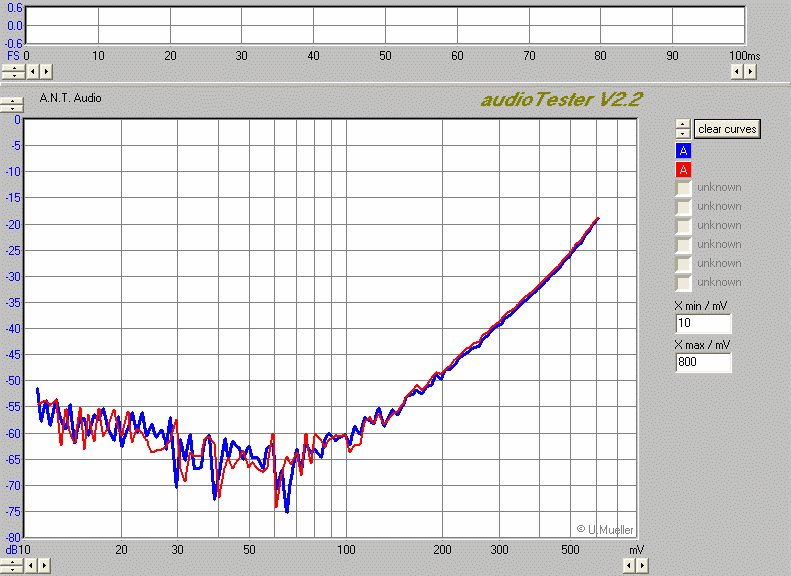Toggle the last unknown curve checkbox

(x=683, y=283)
